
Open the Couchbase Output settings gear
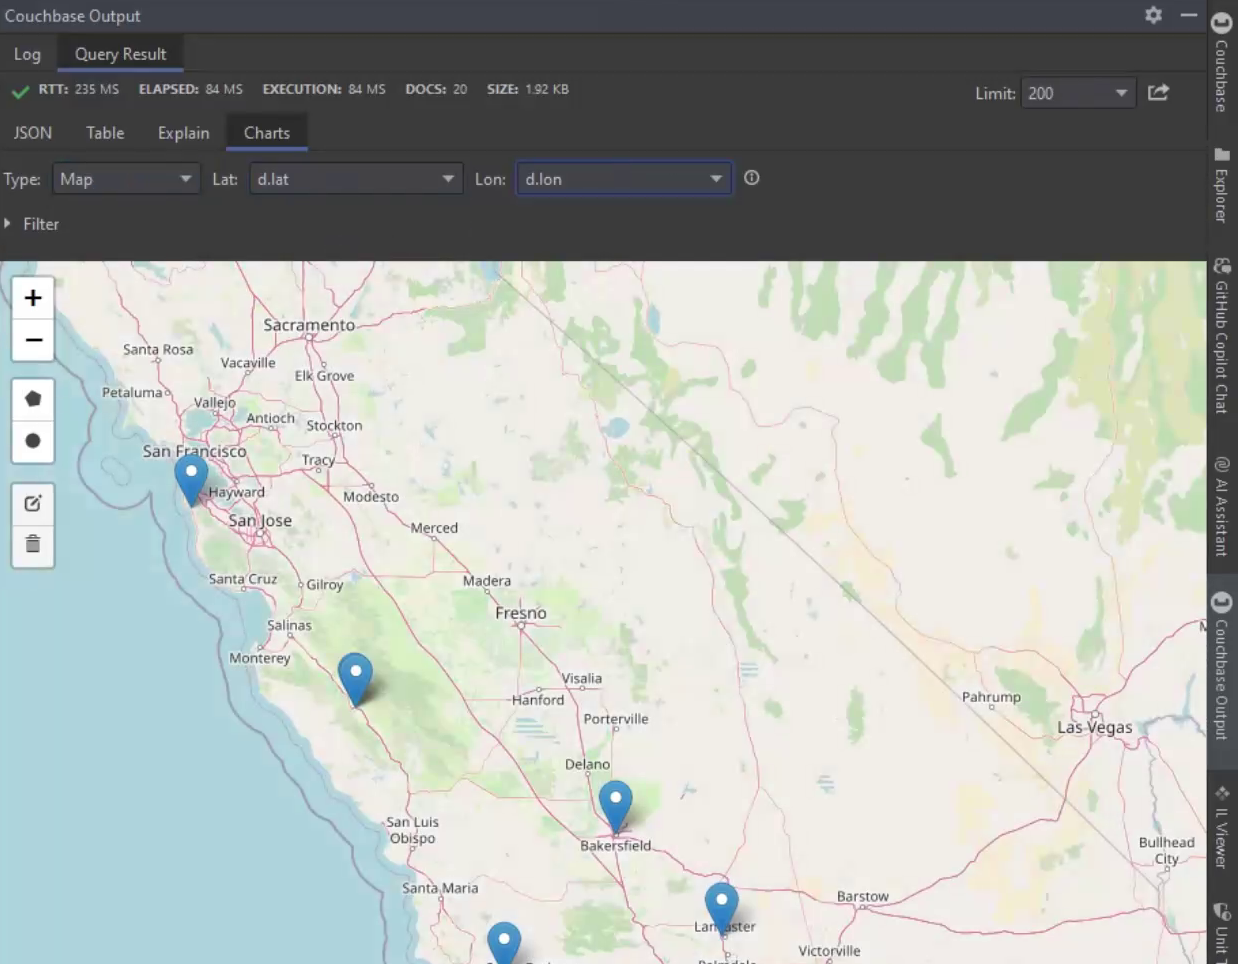point(1153,15)
